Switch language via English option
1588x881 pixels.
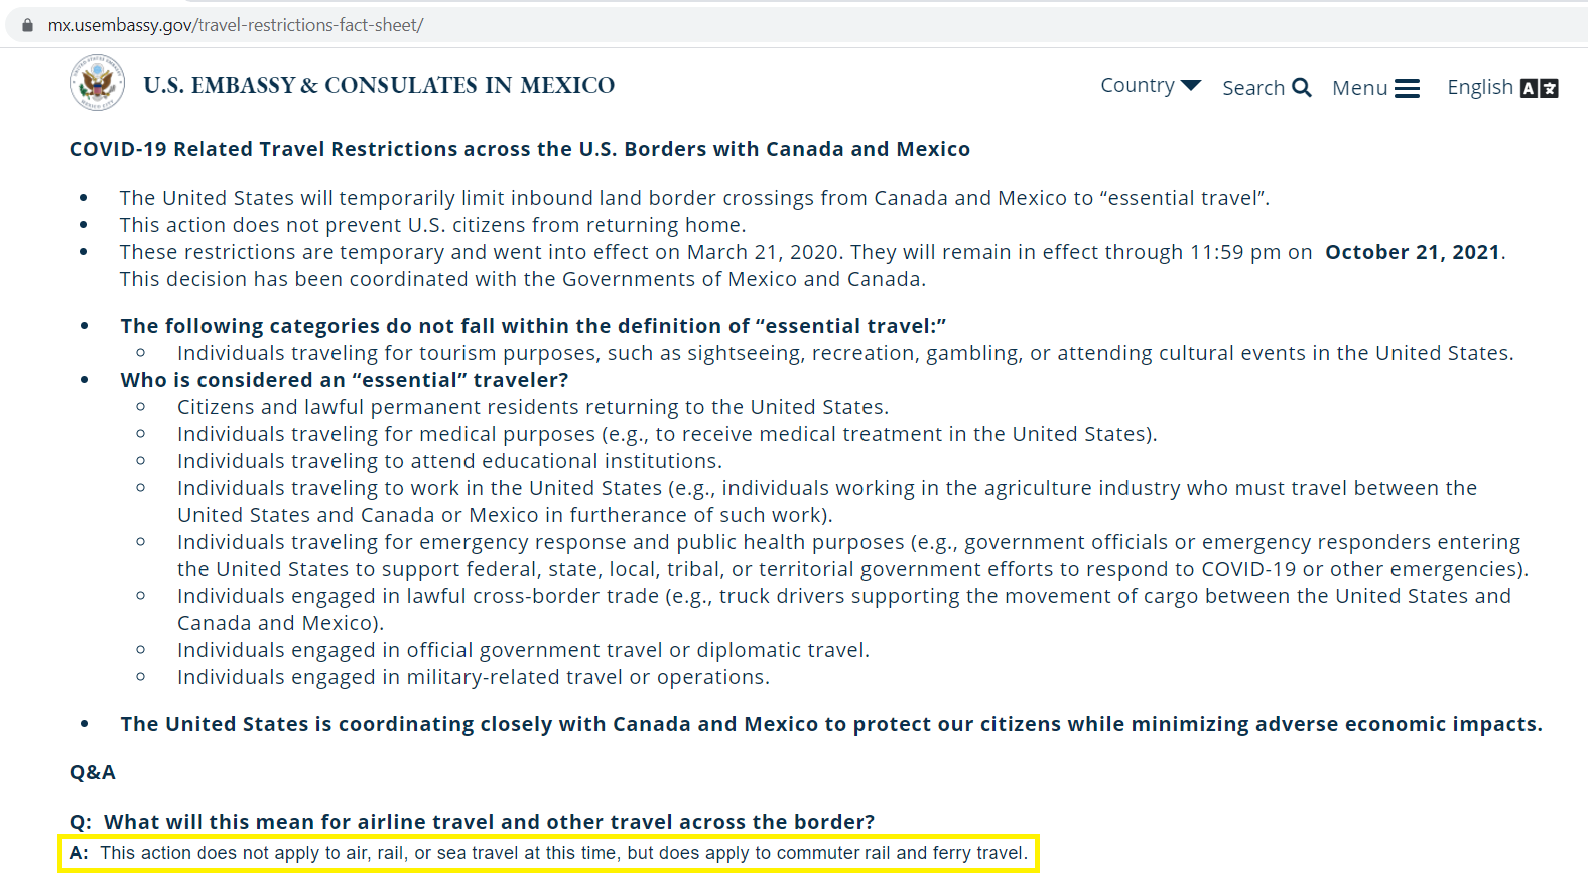[x=1502, y=87]
